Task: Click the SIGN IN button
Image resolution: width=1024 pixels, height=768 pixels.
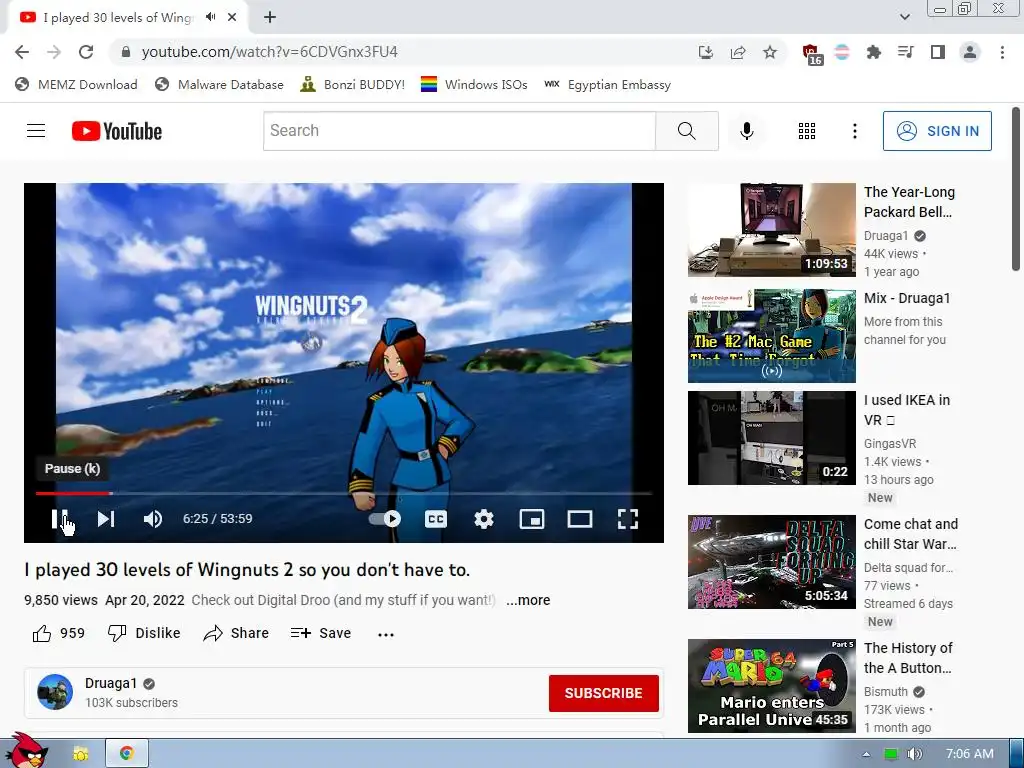Action: 937,131
